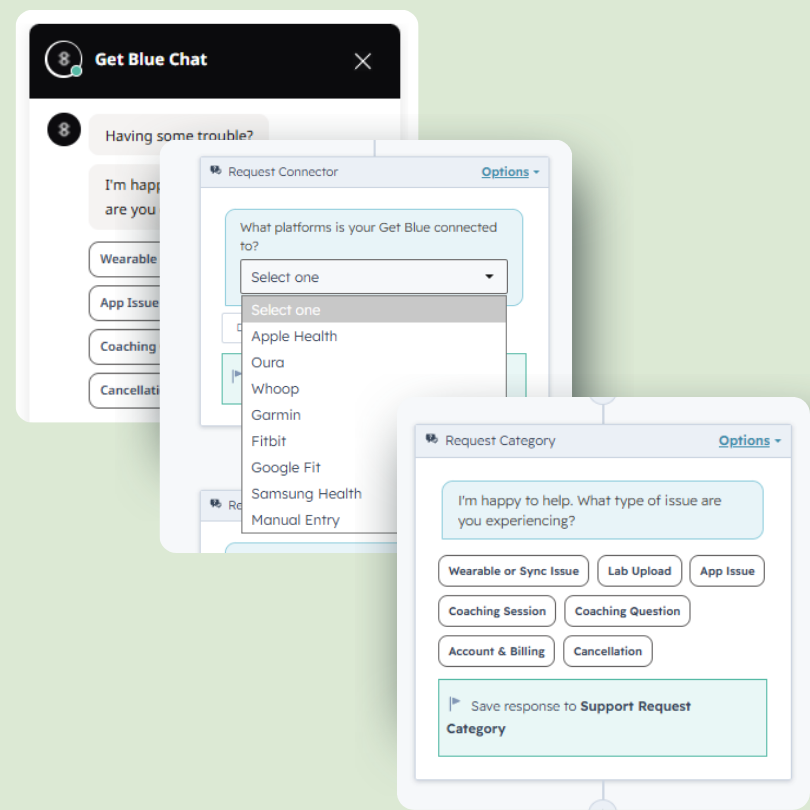Click the Save response to Support Request Category box

pos(602,718)
